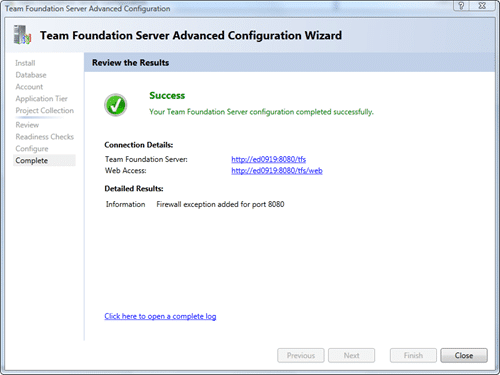Open the http://ed0919:8080/tfs/web access link
This screenshot has width=500, height=375.
point(277,171)
